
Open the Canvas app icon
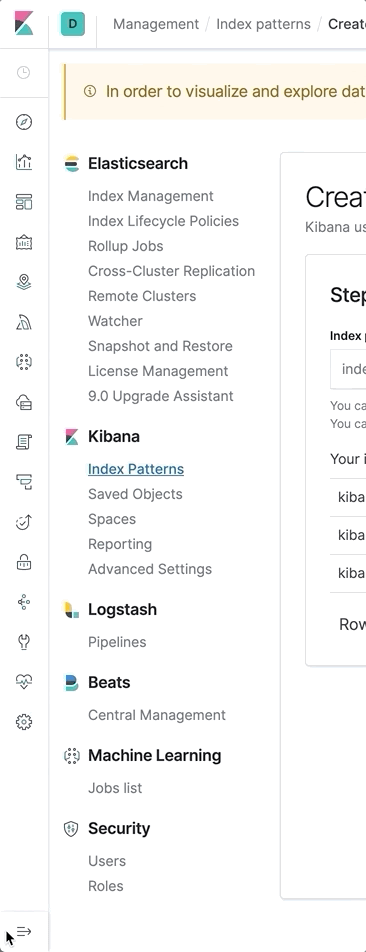24,242
